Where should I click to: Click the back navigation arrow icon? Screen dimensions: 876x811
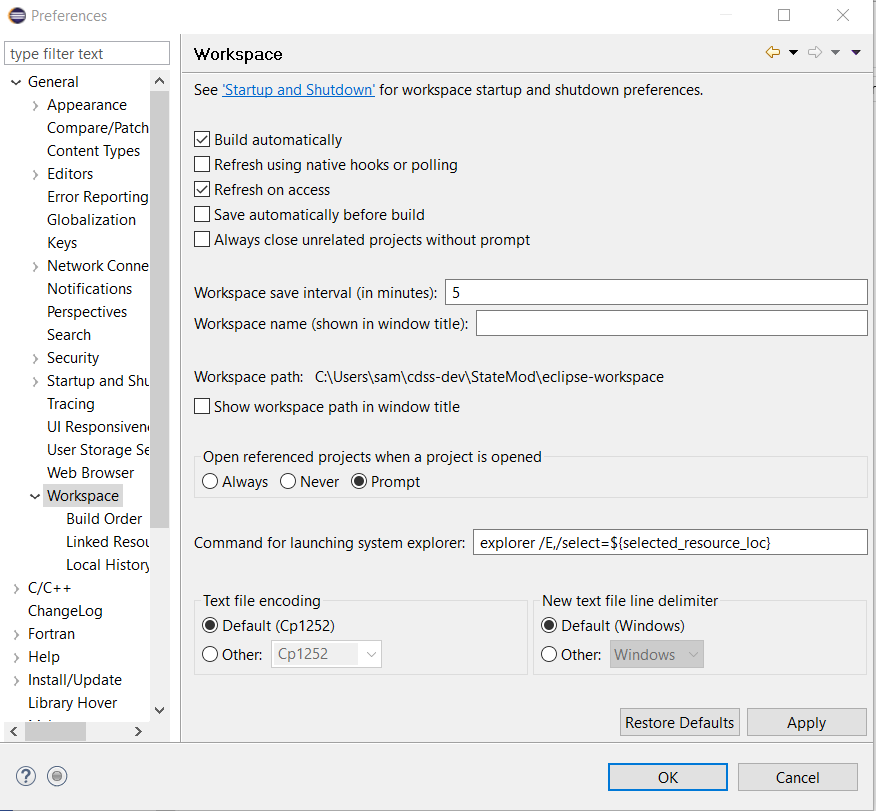773,53
